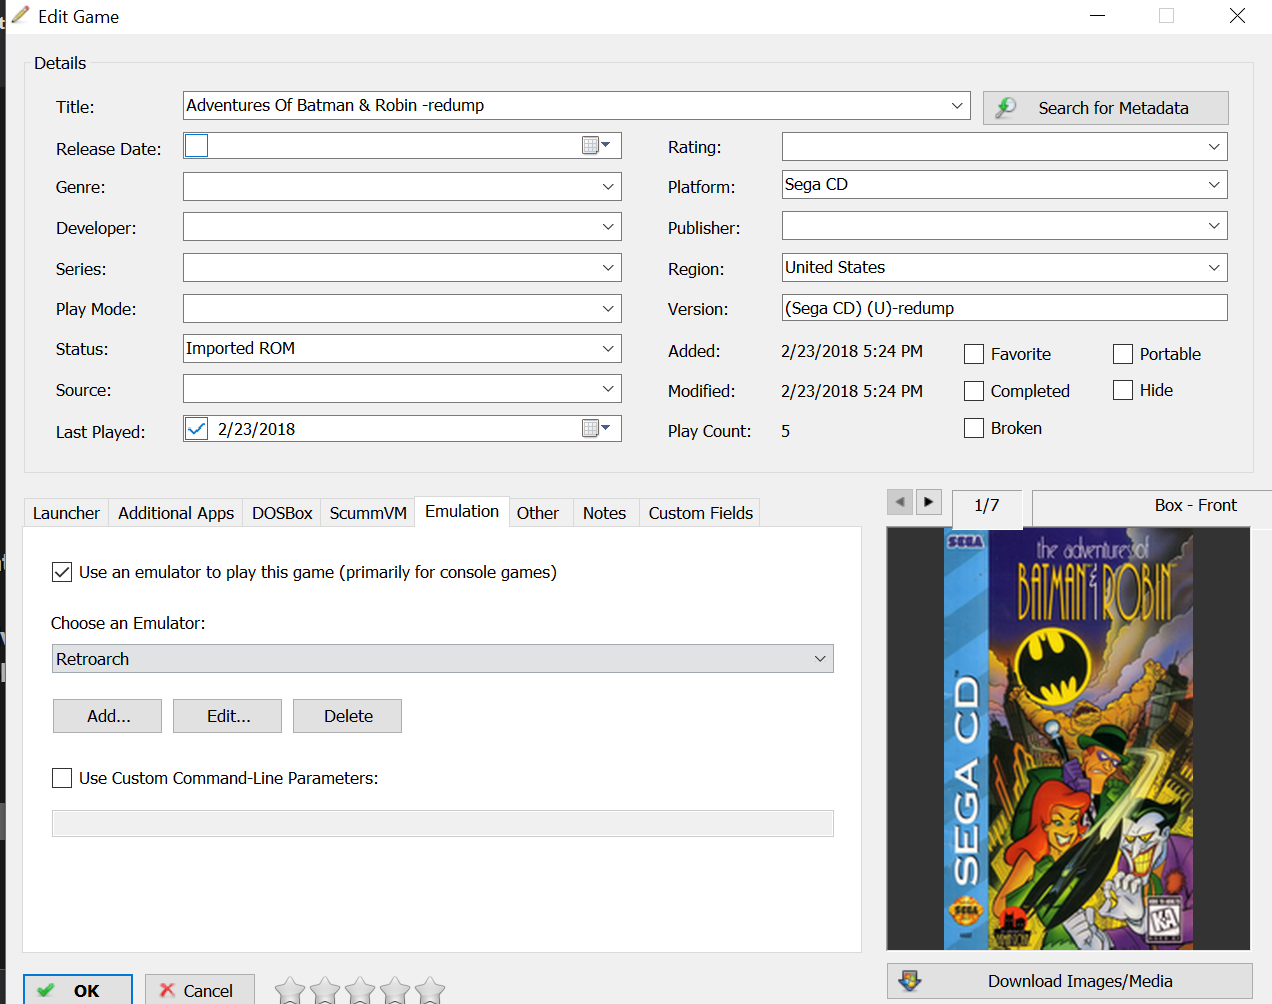Click the magnifier icon in Search for Metadata
This screenshot has height=1004, width=1272.
pos(1006,107)
